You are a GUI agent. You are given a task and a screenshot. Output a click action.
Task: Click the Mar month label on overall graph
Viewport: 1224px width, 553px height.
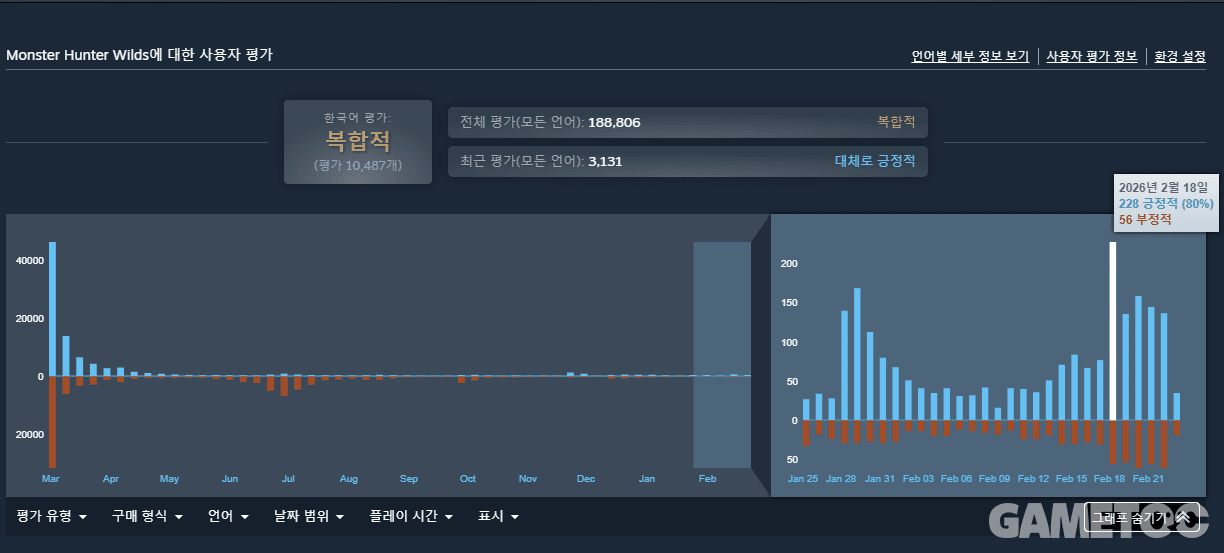tap(51, 479)
